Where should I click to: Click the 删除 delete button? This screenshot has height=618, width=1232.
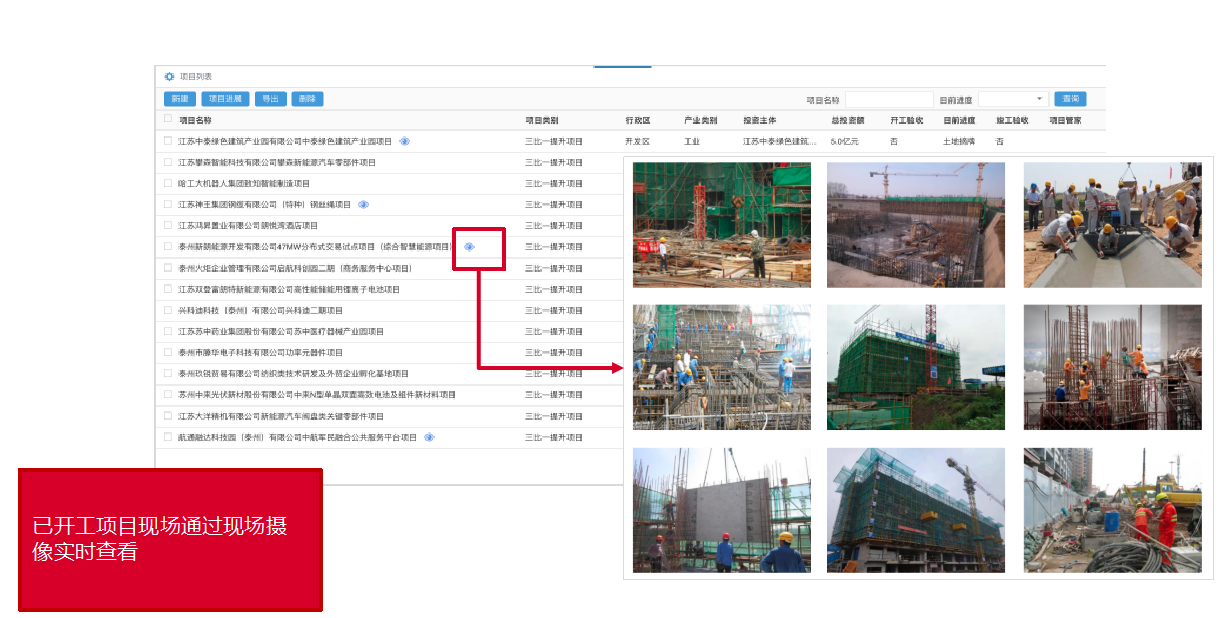click(x=307, y=99)
